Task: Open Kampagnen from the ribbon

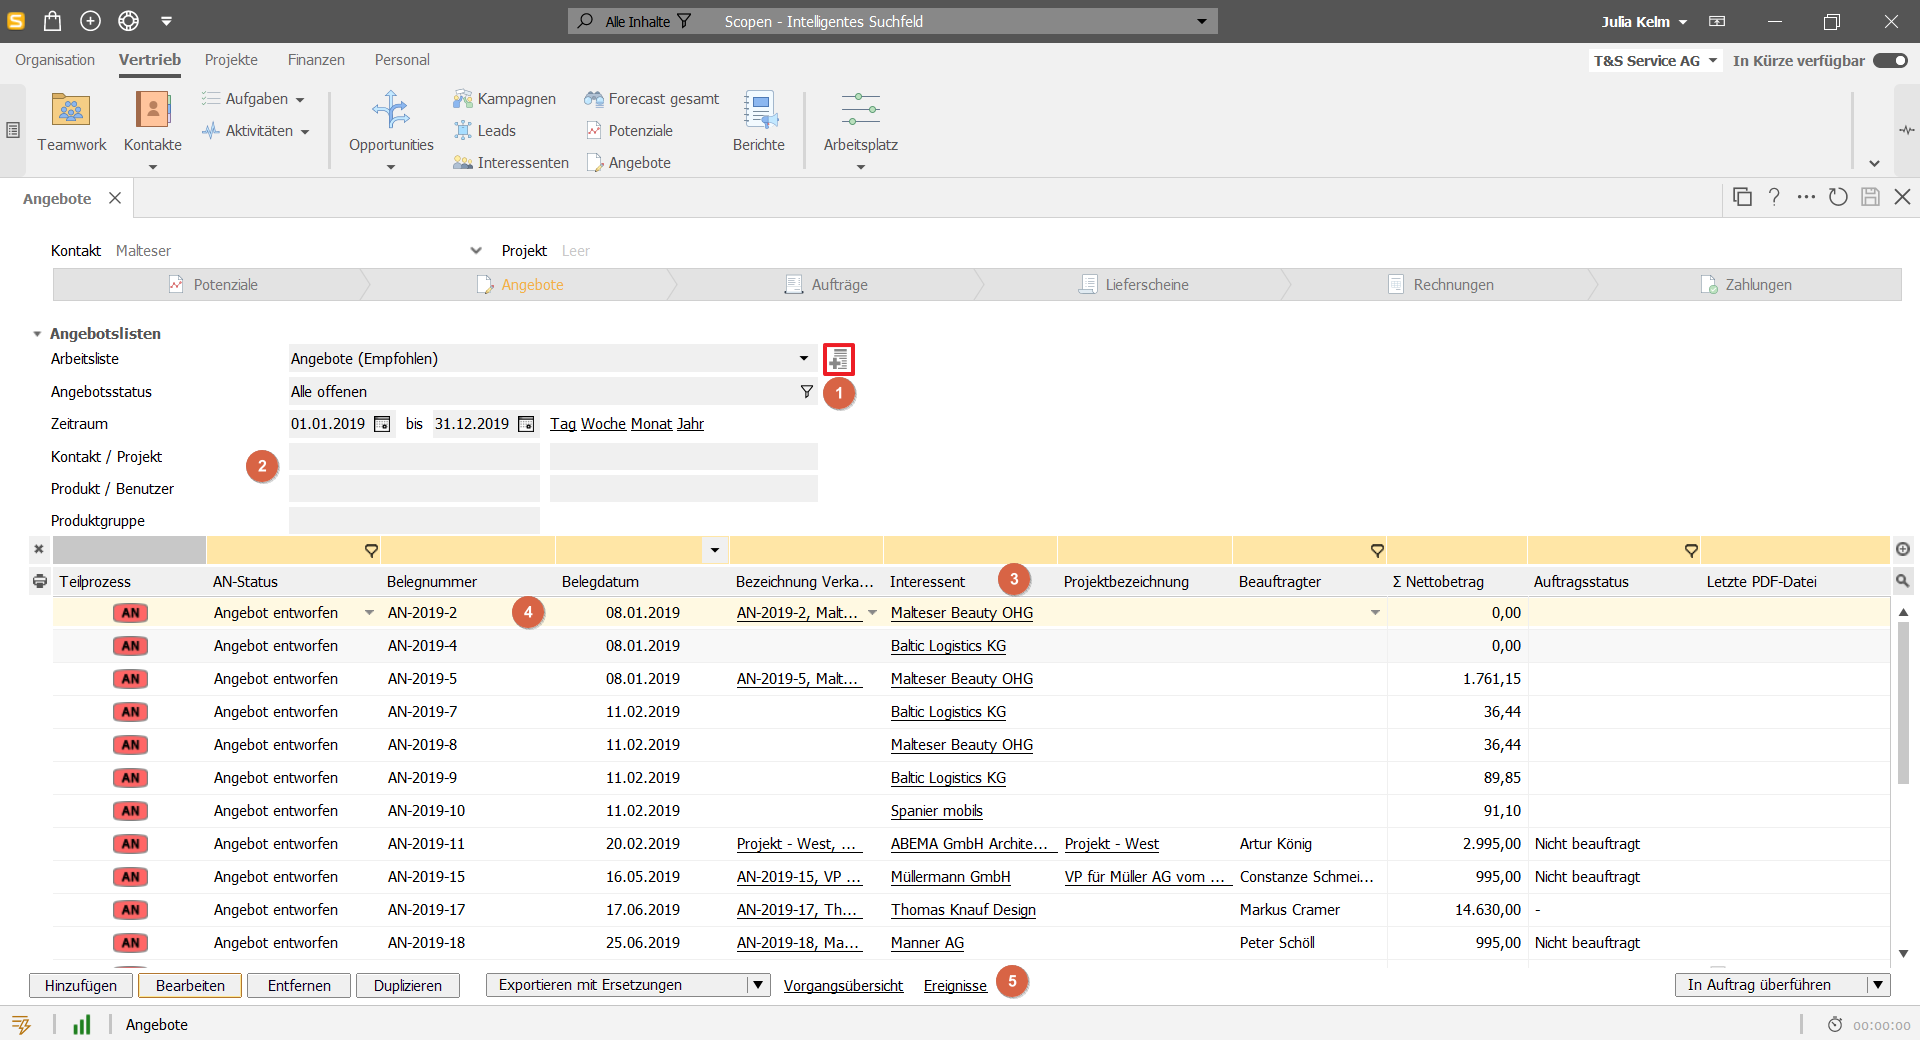Action: click(x=504, y=99)
